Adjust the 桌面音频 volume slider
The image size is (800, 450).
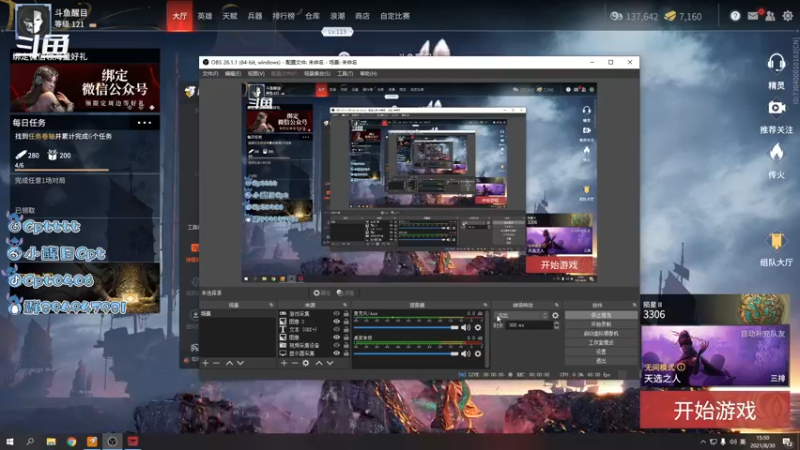click(407, 354)
